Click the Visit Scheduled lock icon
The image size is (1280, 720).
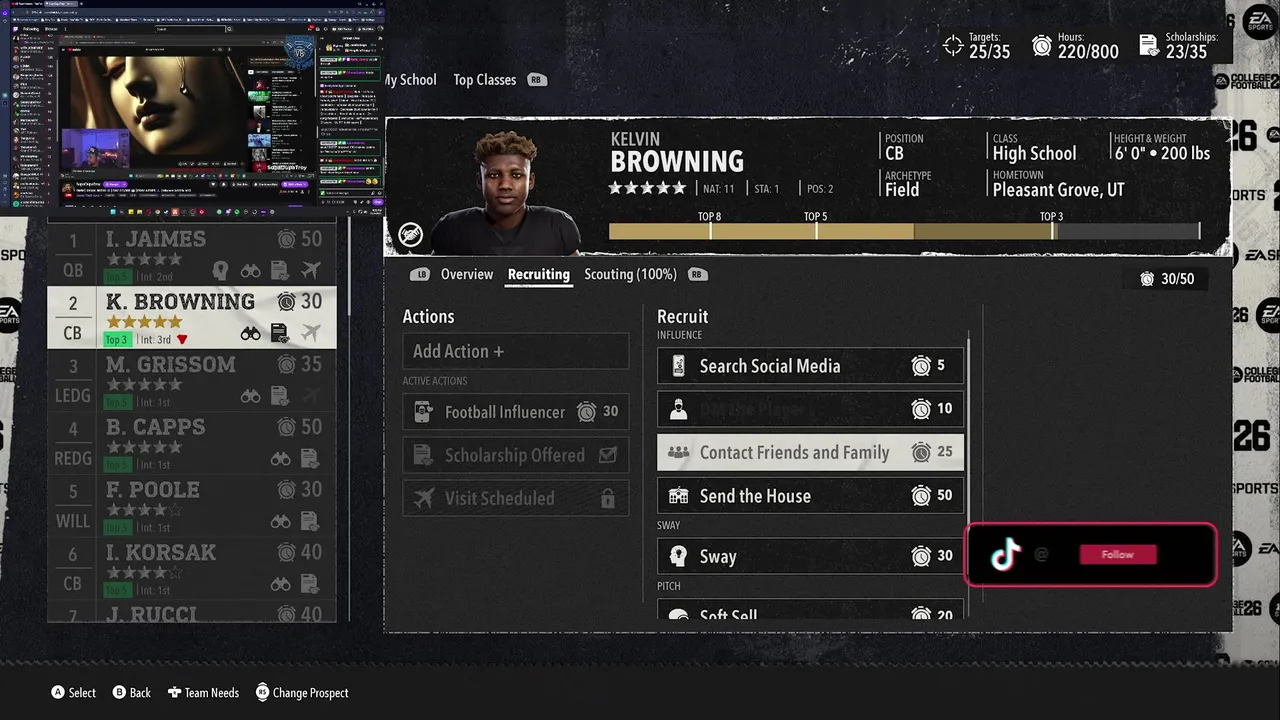607,498
